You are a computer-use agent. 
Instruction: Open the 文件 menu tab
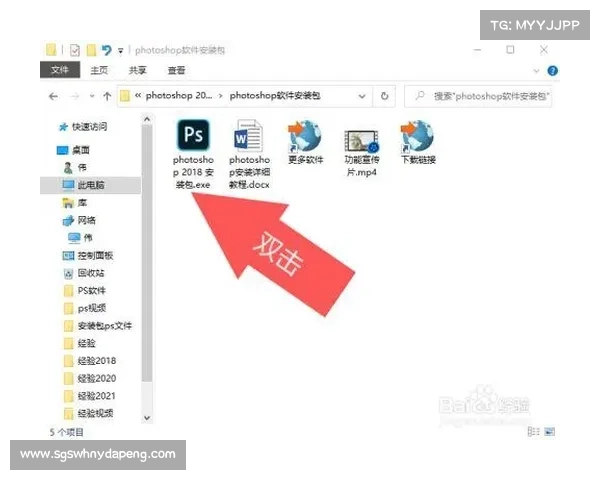(x=60, y=70)
